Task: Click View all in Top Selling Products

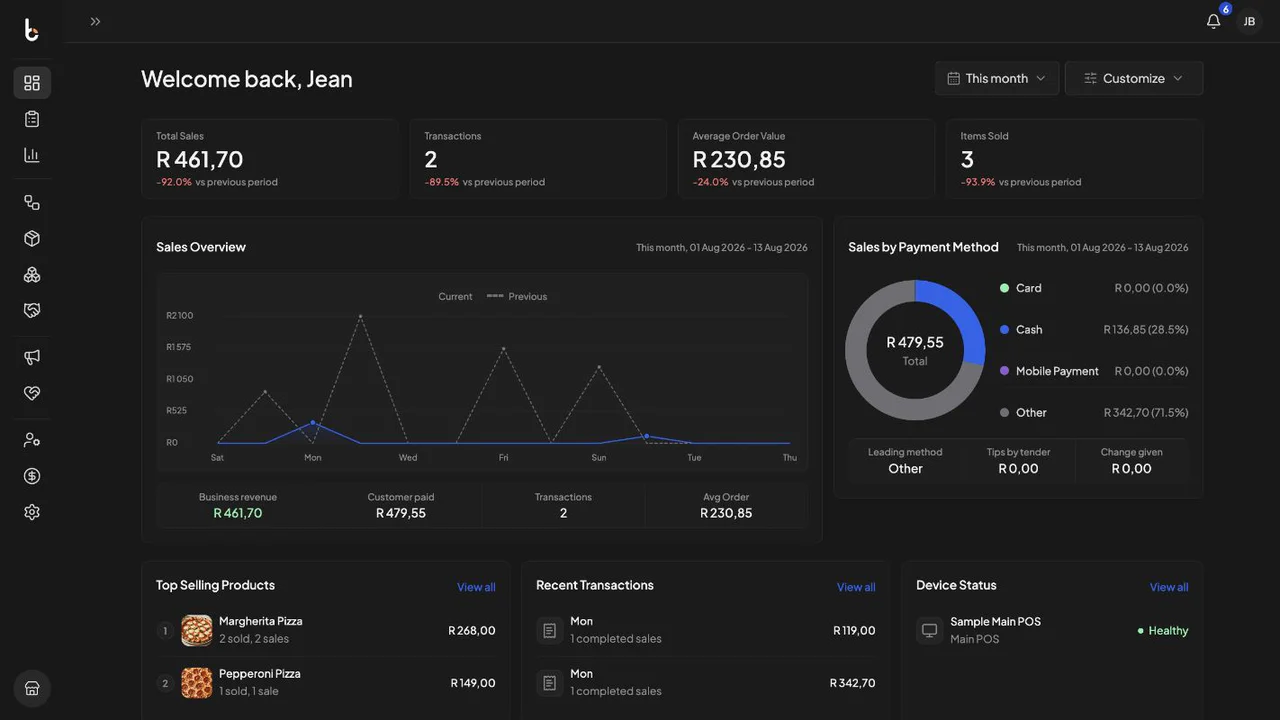Action: pyautogui.click(x=476, y=587)
